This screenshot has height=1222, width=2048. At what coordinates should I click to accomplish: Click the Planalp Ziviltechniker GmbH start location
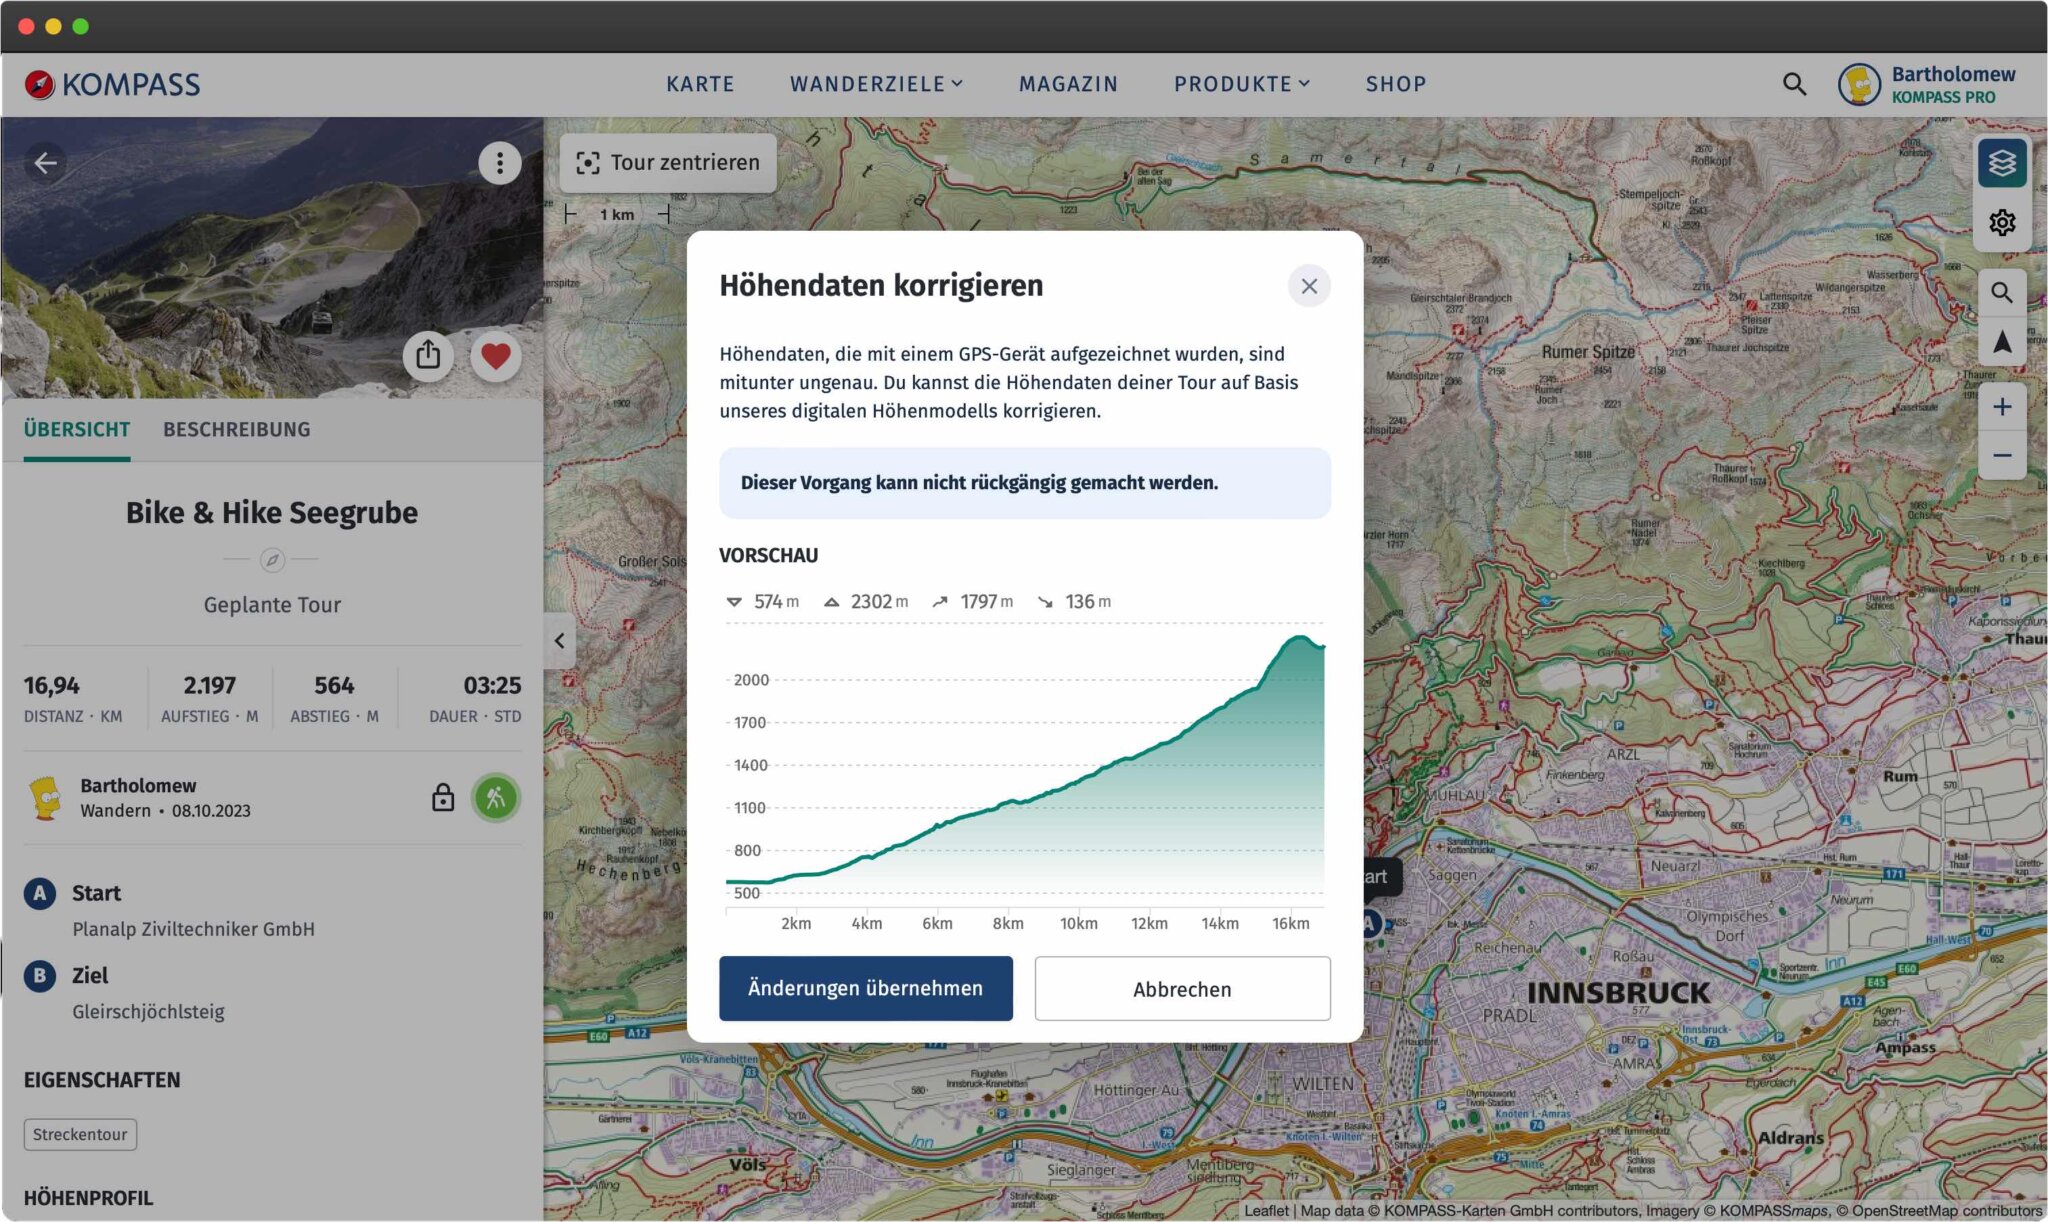[193, 929]
